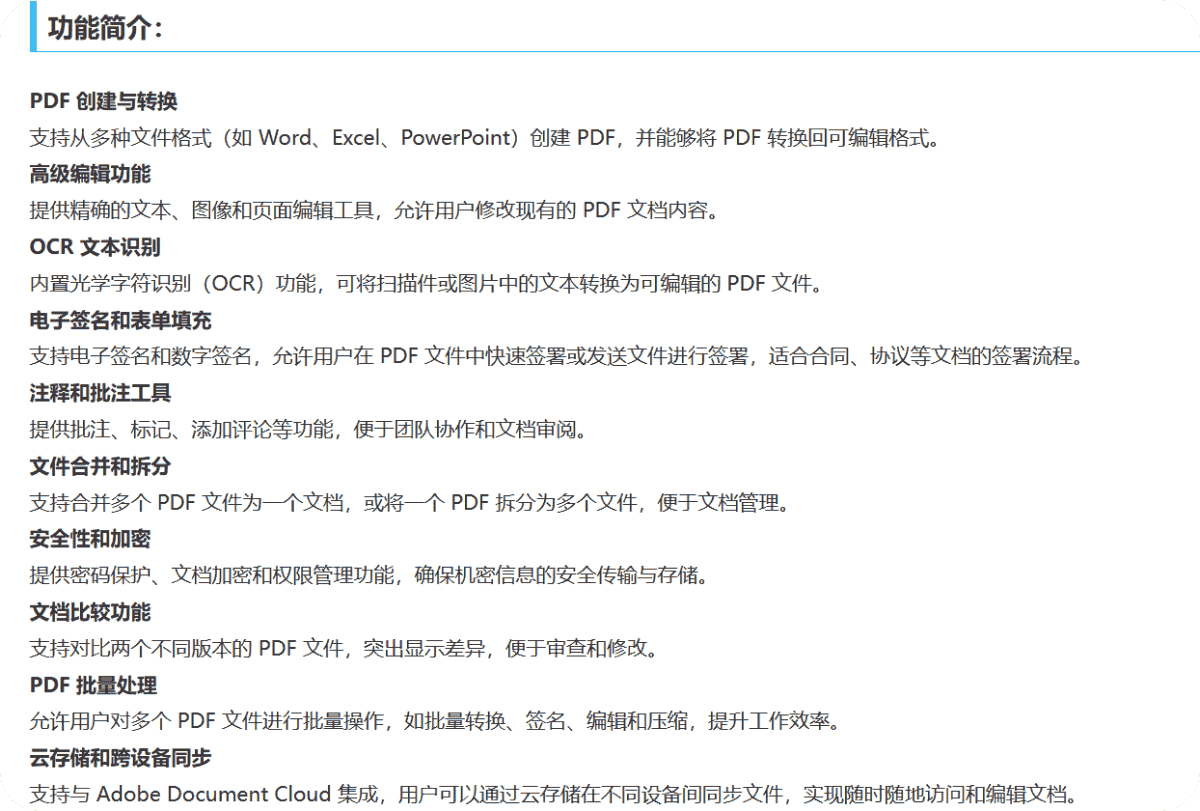Click the paragraph starting with '提供密码保护'
This screenshot has height=811, width=1200.
pos(368,575)
